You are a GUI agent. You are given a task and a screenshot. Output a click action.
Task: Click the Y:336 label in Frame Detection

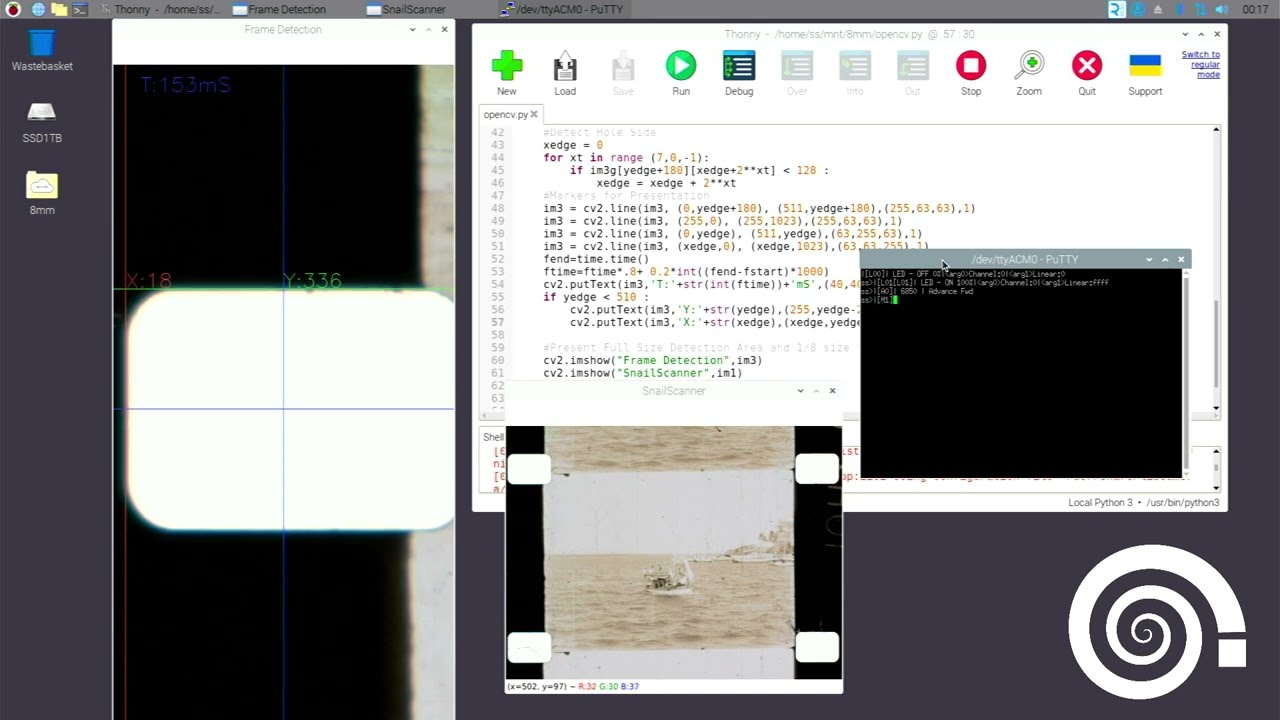coord(313,281)
